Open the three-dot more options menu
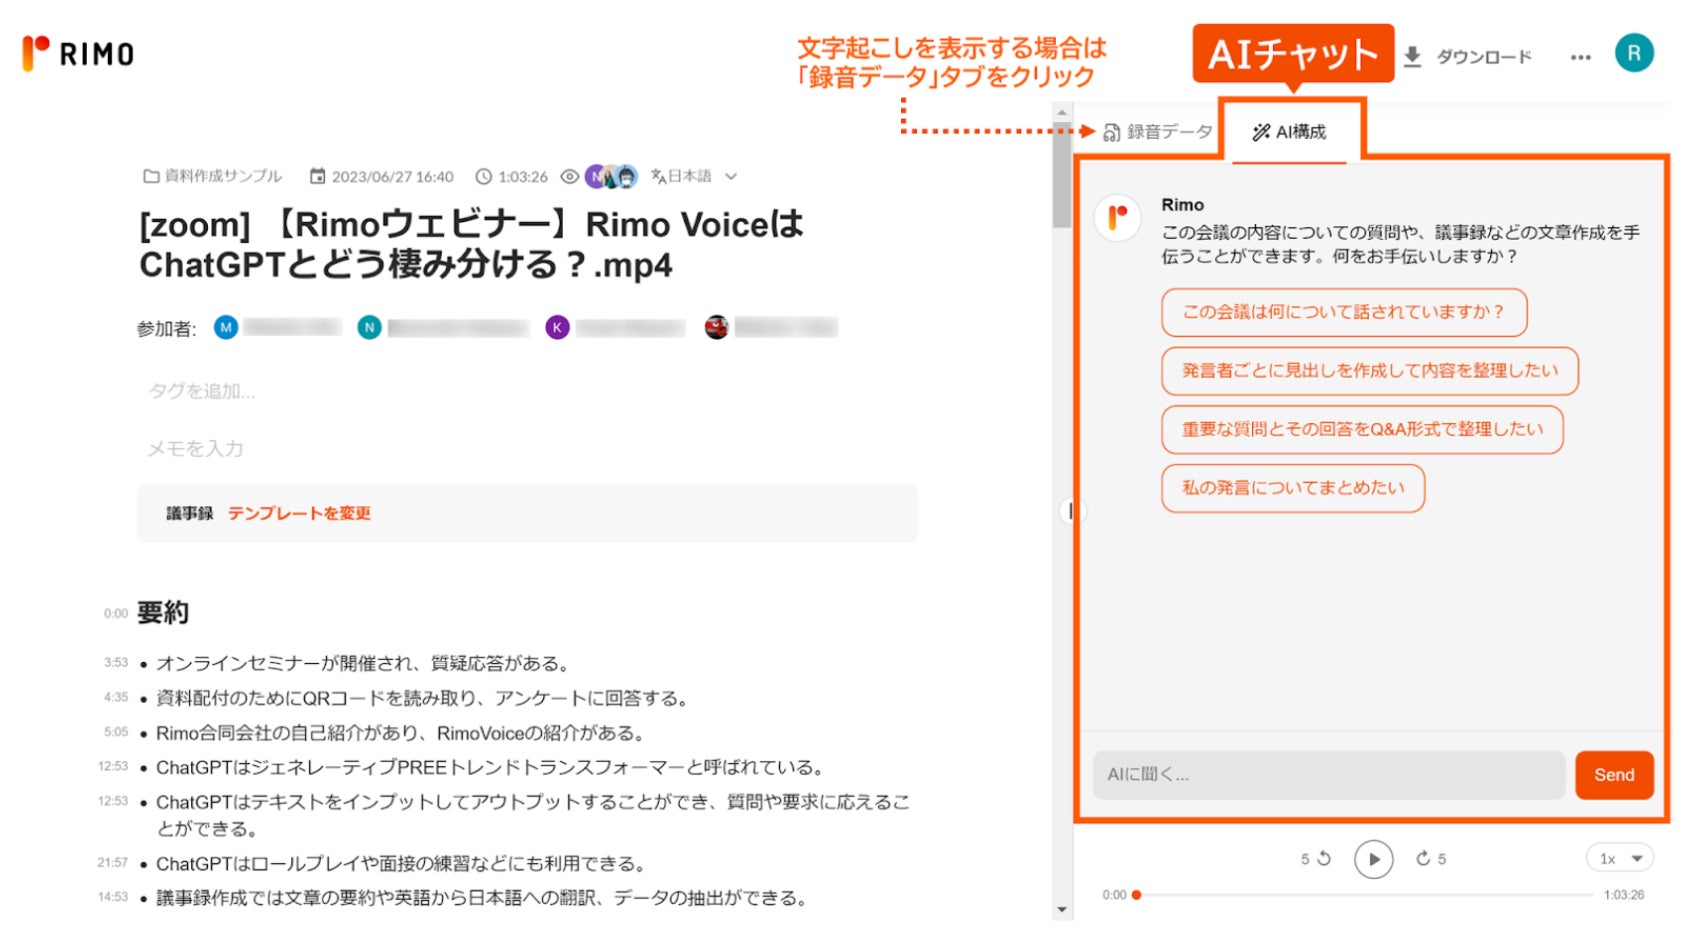Image resolution: width=1700 pixels, height=944 pixels. (x=1580, y=57)
